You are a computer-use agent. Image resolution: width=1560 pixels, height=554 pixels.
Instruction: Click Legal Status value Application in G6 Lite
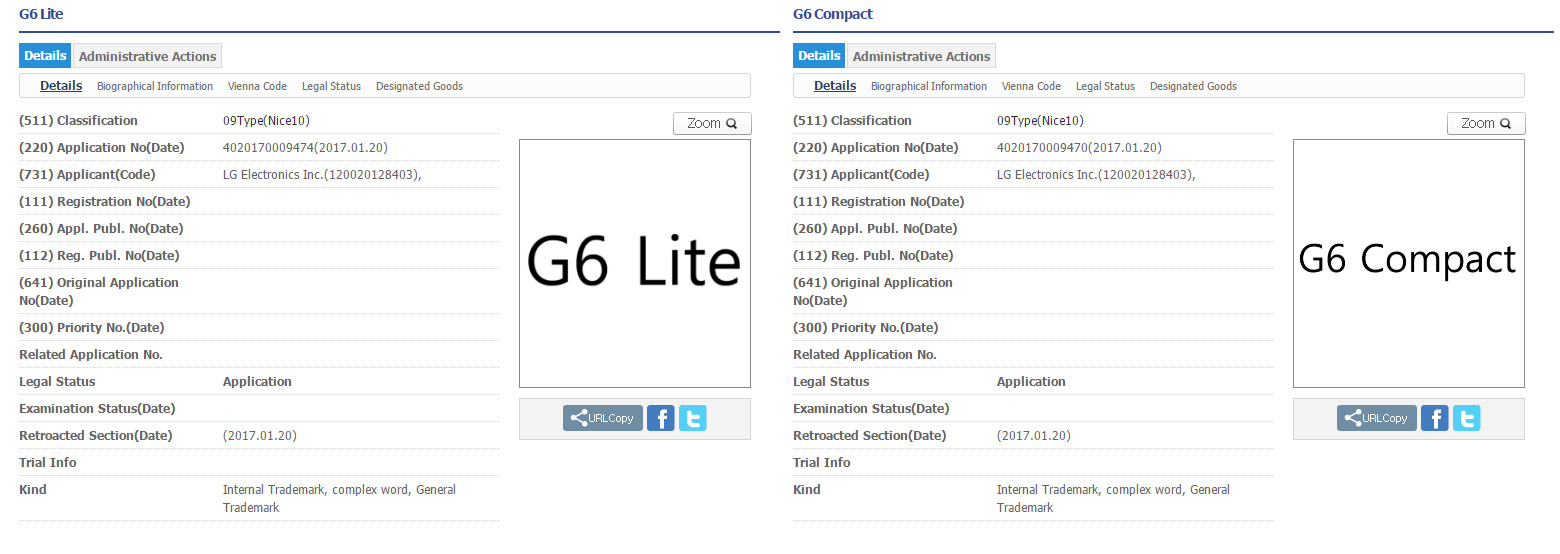coord(257,382)
